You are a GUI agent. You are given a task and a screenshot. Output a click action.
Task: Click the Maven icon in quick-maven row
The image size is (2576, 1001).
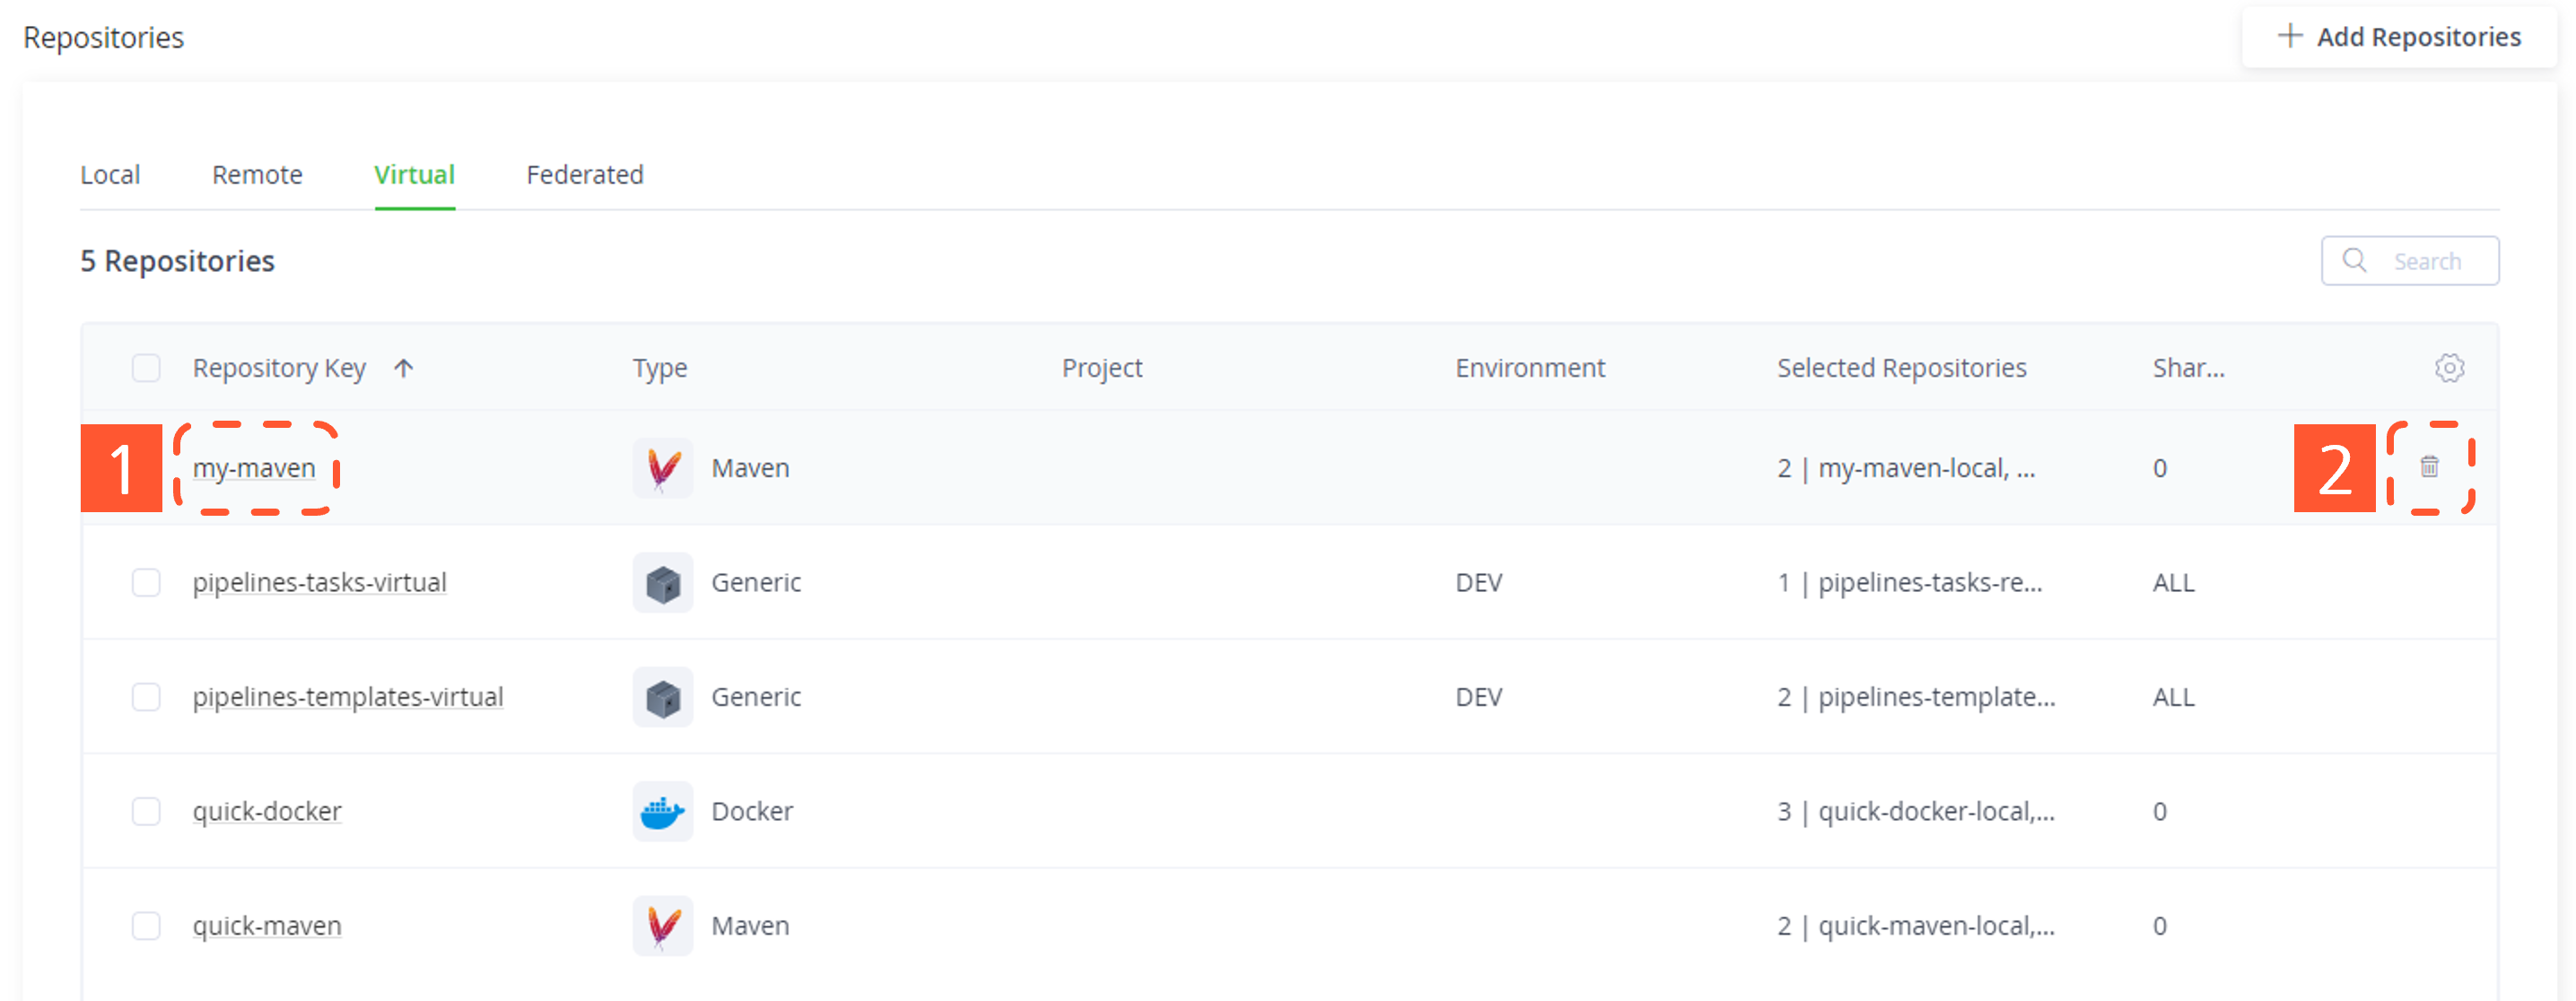click(662, 926)
